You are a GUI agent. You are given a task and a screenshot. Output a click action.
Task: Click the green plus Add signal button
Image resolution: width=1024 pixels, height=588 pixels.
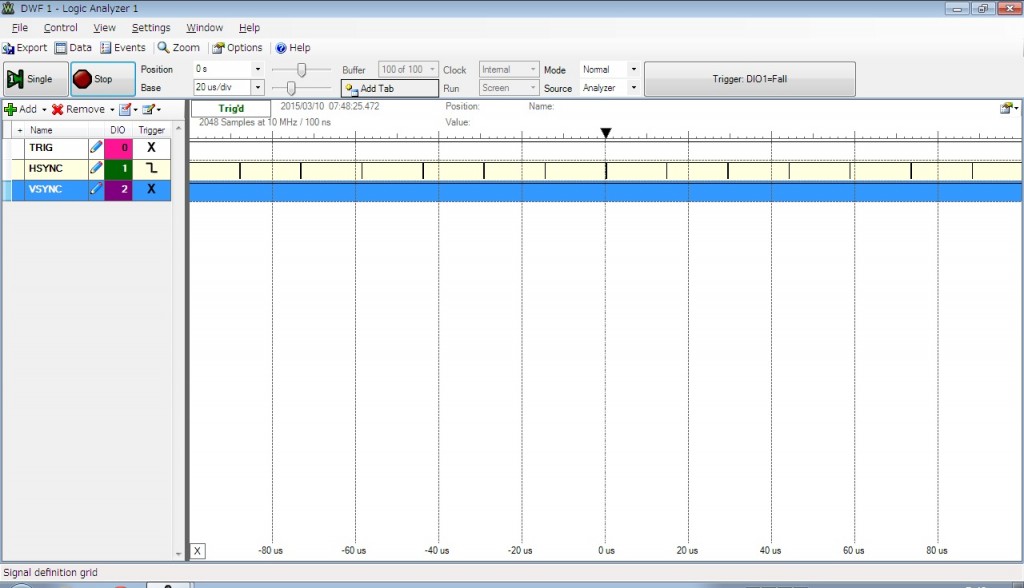[x=21, y=109]
